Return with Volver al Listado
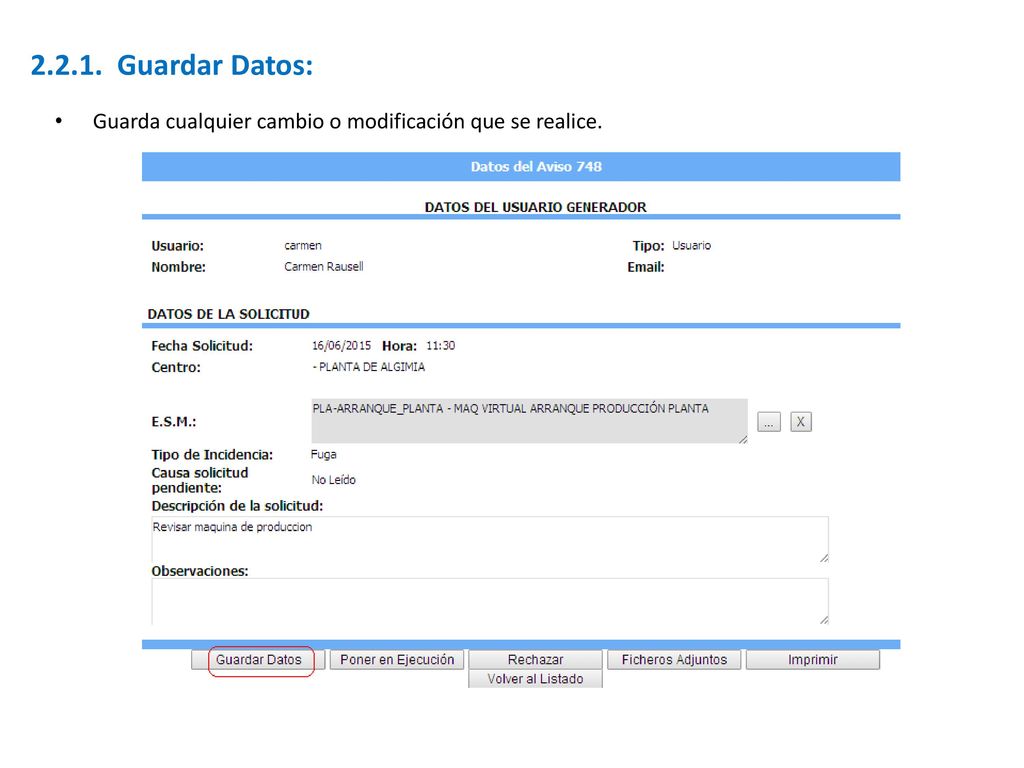 536,679
